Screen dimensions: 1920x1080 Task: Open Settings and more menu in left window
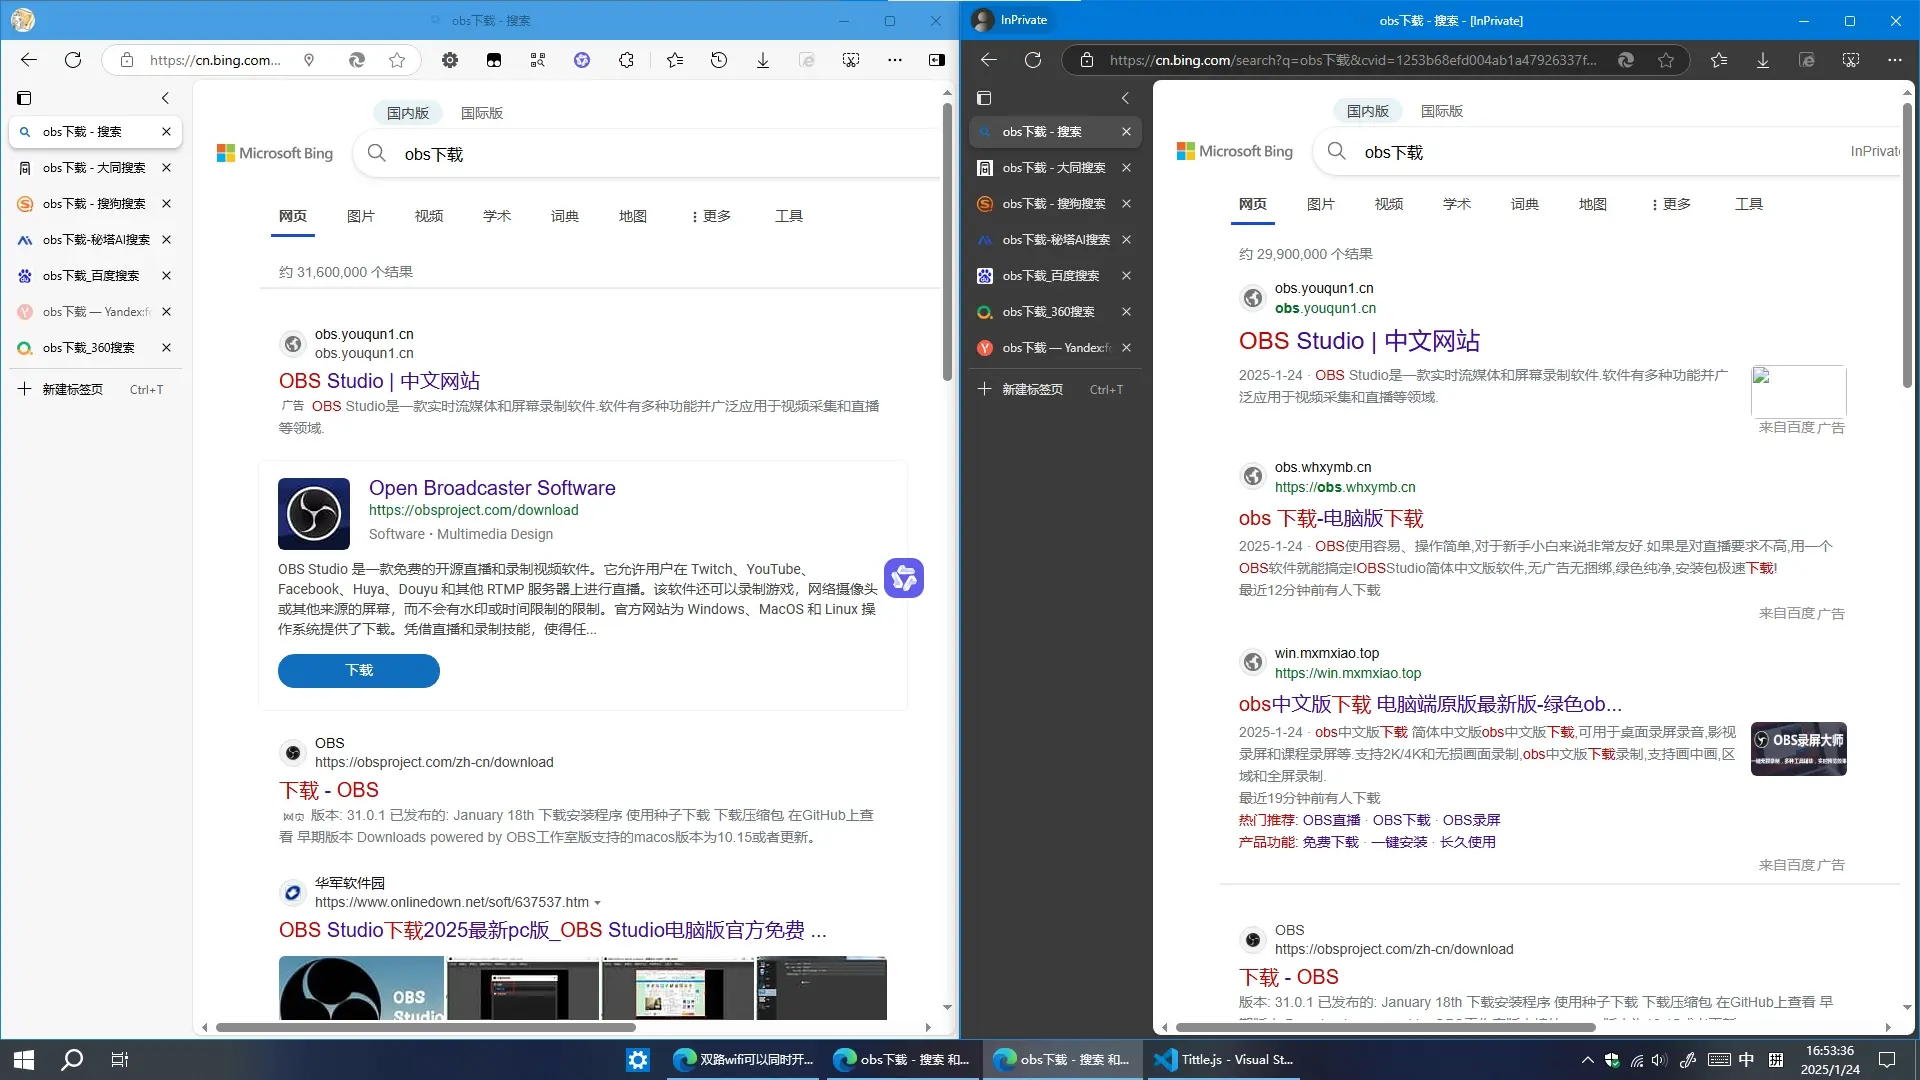tap(895, 60)
